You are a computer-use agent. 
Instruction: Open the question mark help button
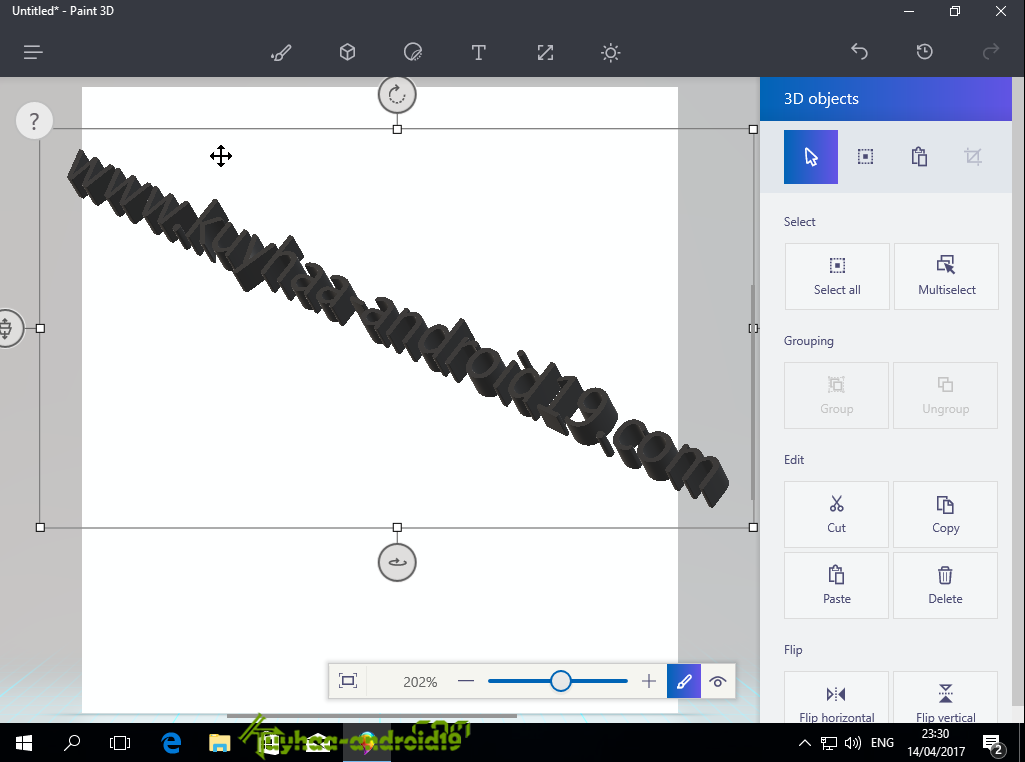34,121
